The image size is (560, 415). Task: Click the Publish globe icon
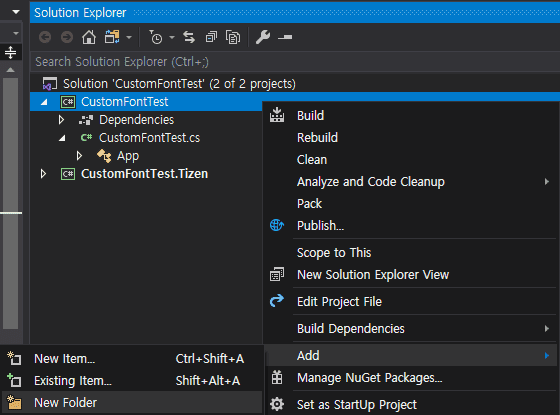277,225
